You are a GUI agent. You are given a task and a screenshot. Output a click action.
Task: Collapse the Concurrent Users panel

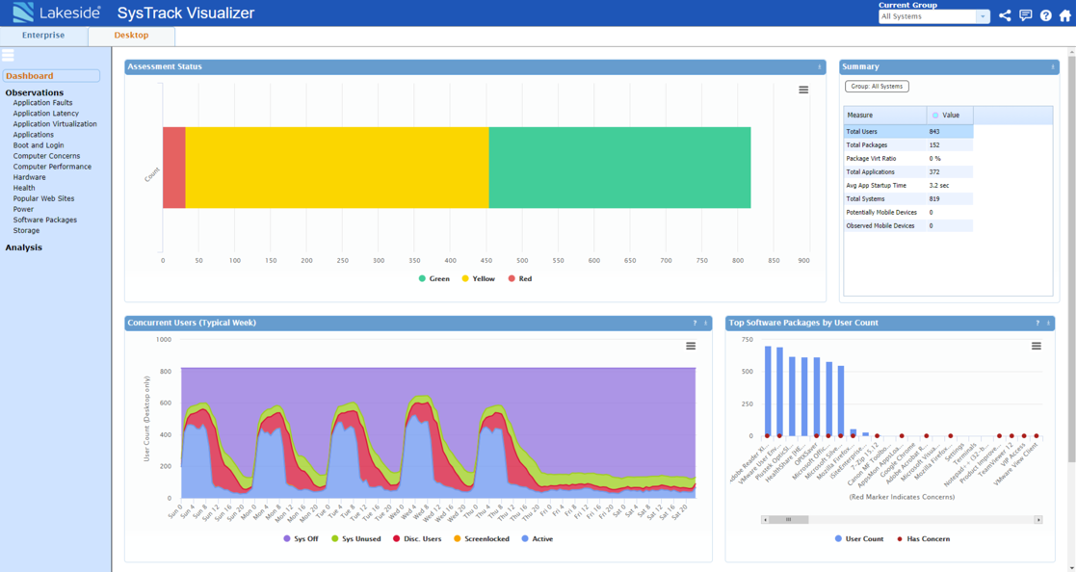705,323
